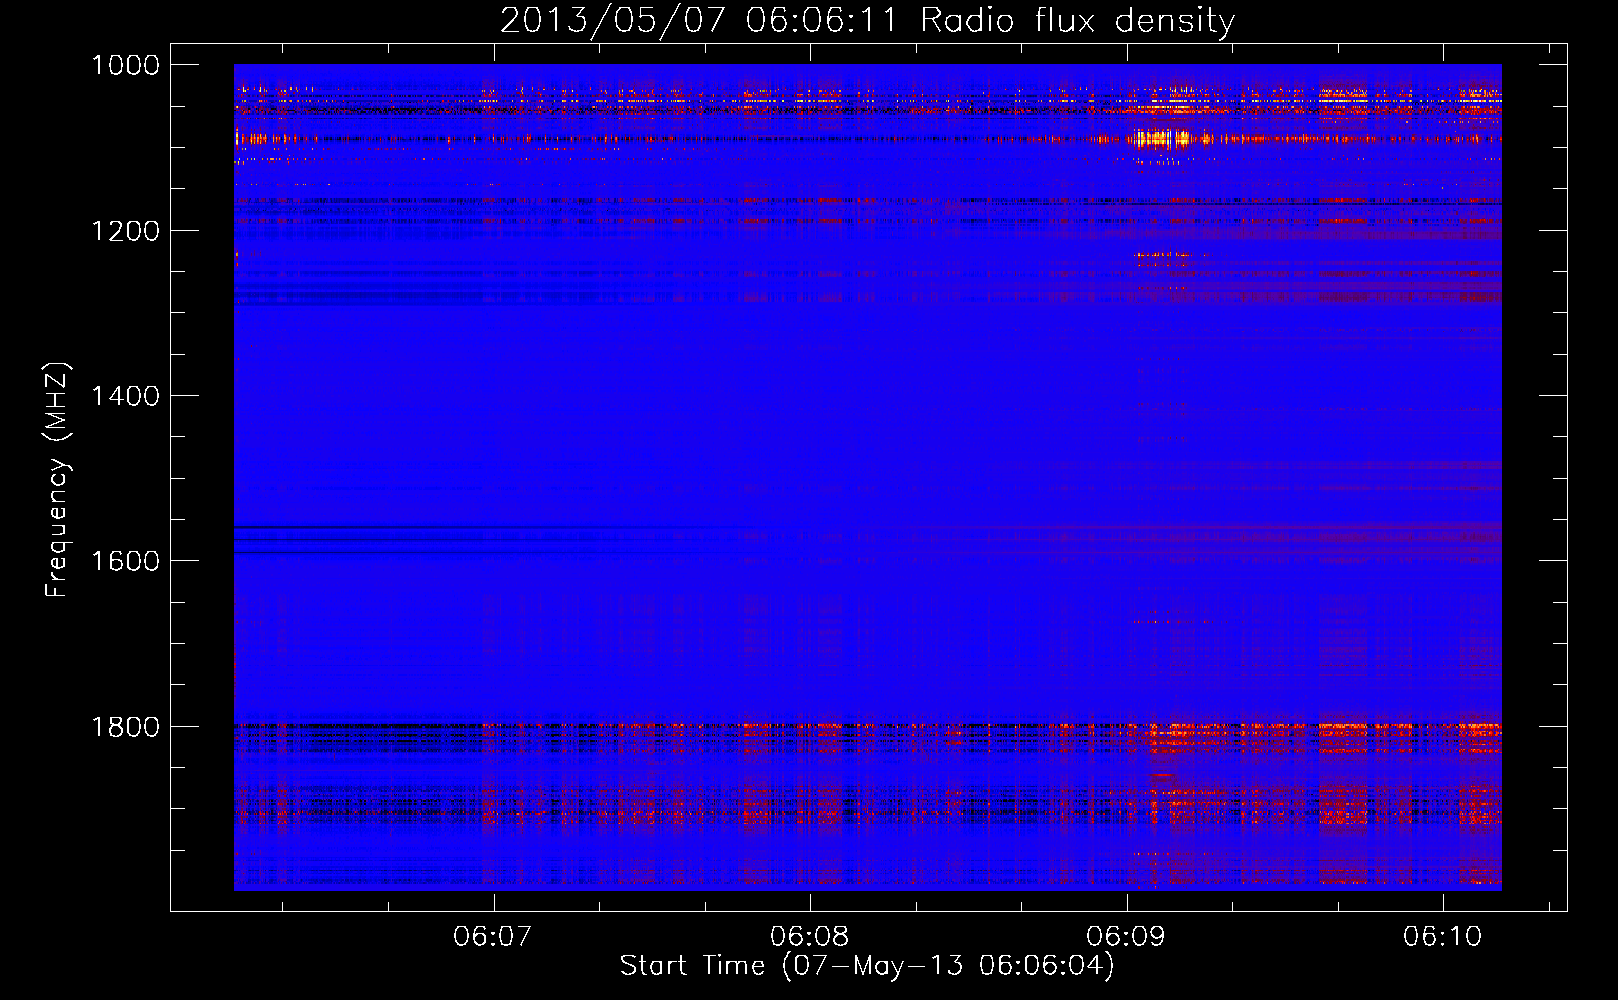Select the 1000 frequency tick label

coord(125,65)
